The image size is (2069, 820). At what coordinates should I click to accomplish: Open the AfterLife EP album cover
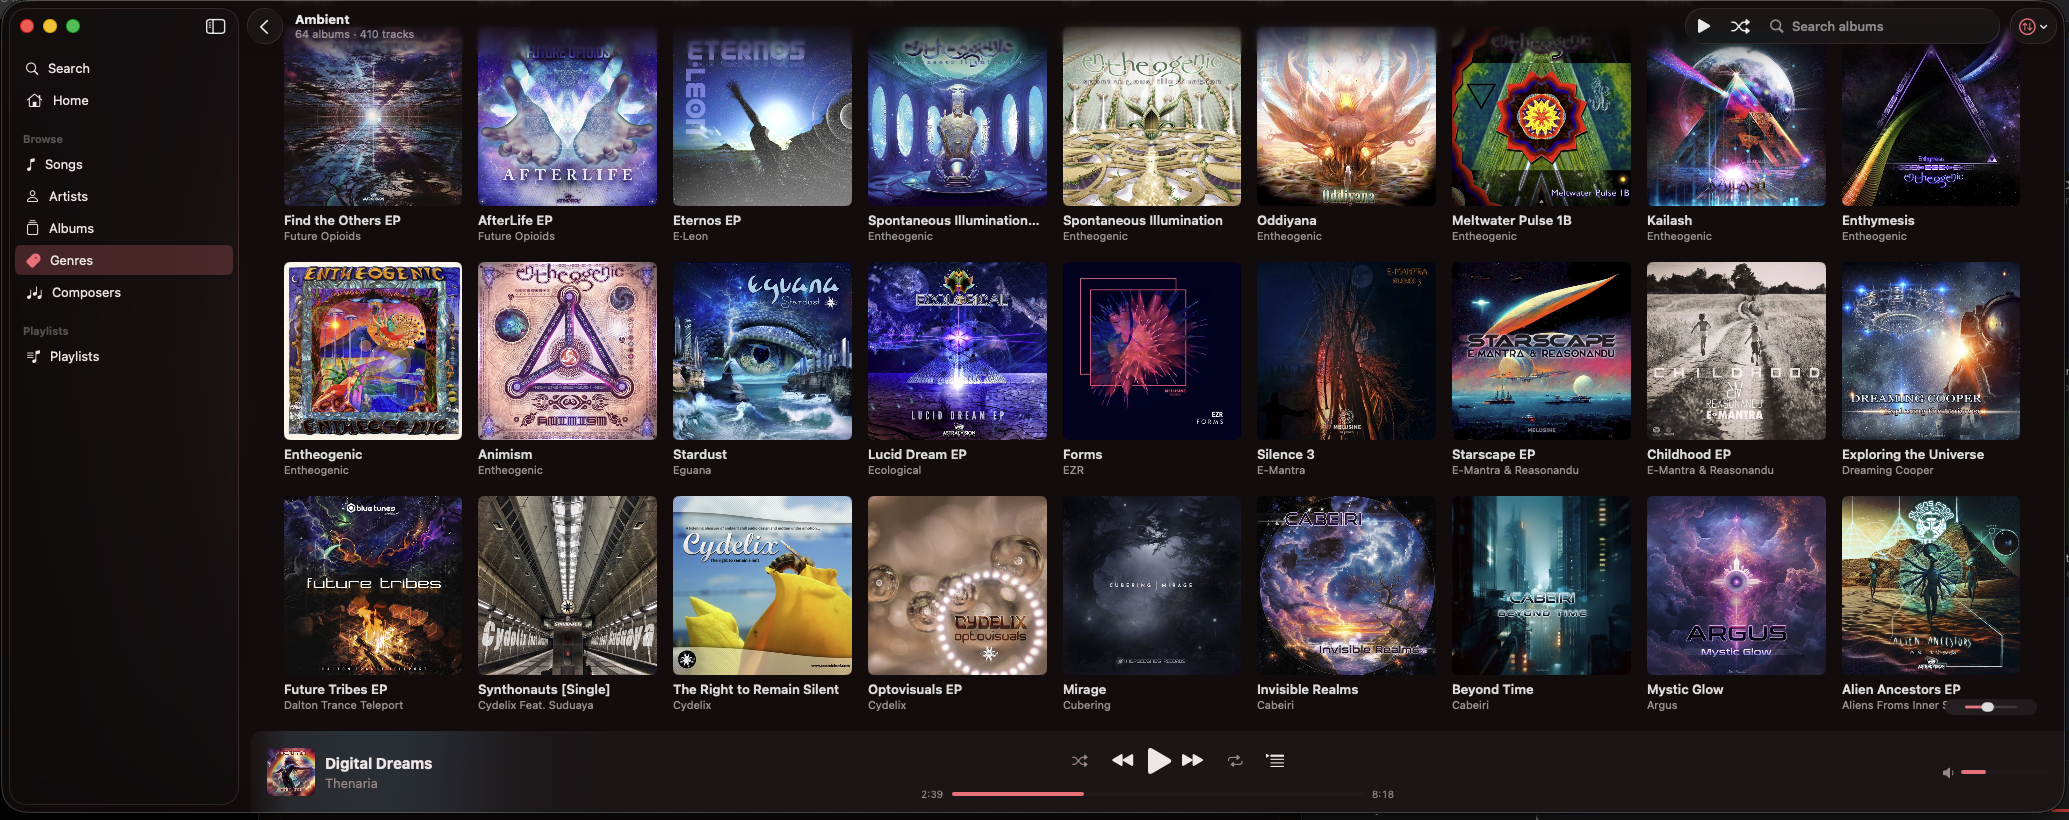pyautogui.click(x=567, y=117)
